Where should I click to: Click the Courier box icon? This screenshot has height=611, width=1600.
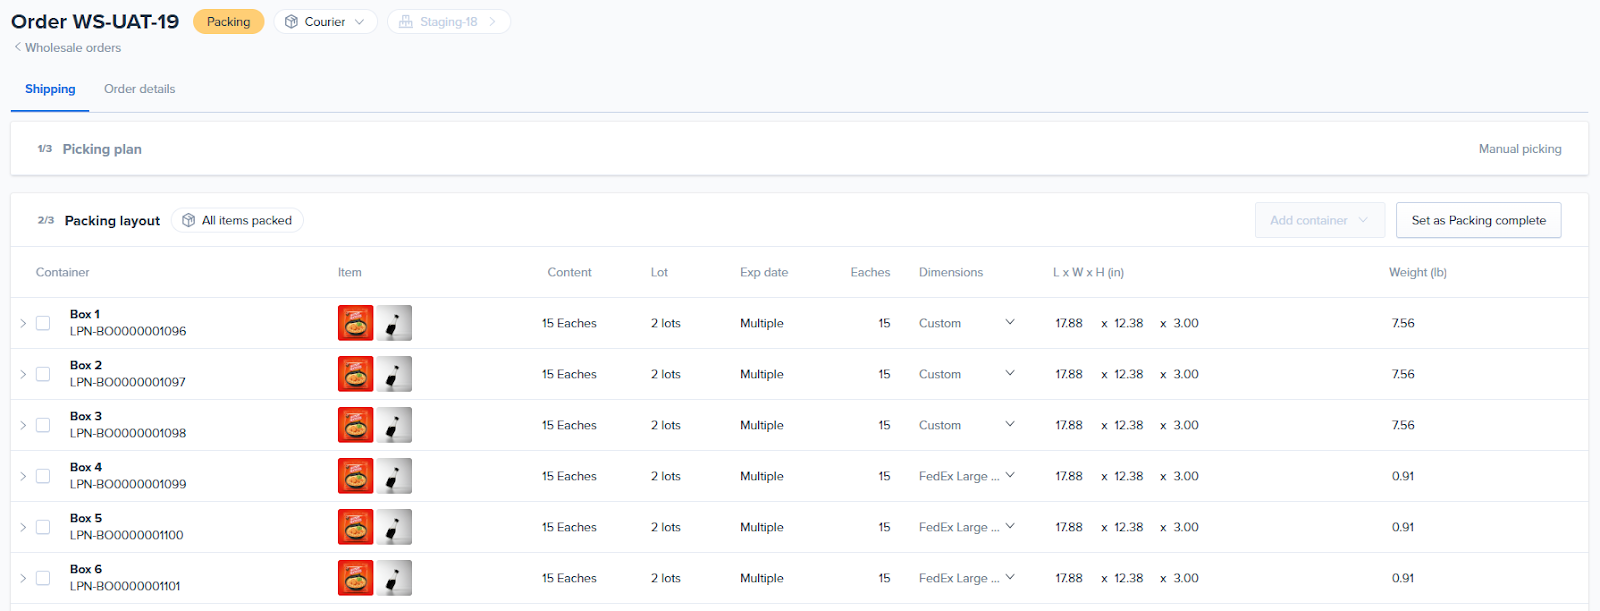(291, 22)
